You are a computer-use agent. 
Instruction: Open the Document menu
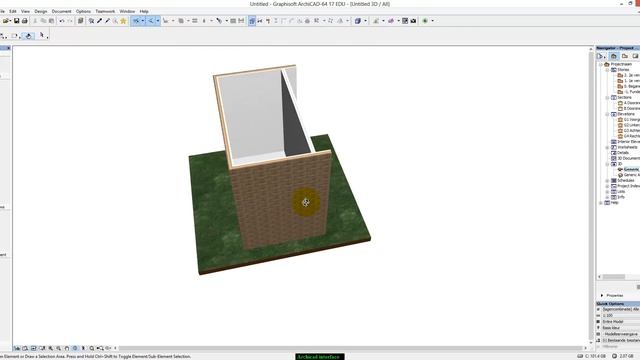61,11
